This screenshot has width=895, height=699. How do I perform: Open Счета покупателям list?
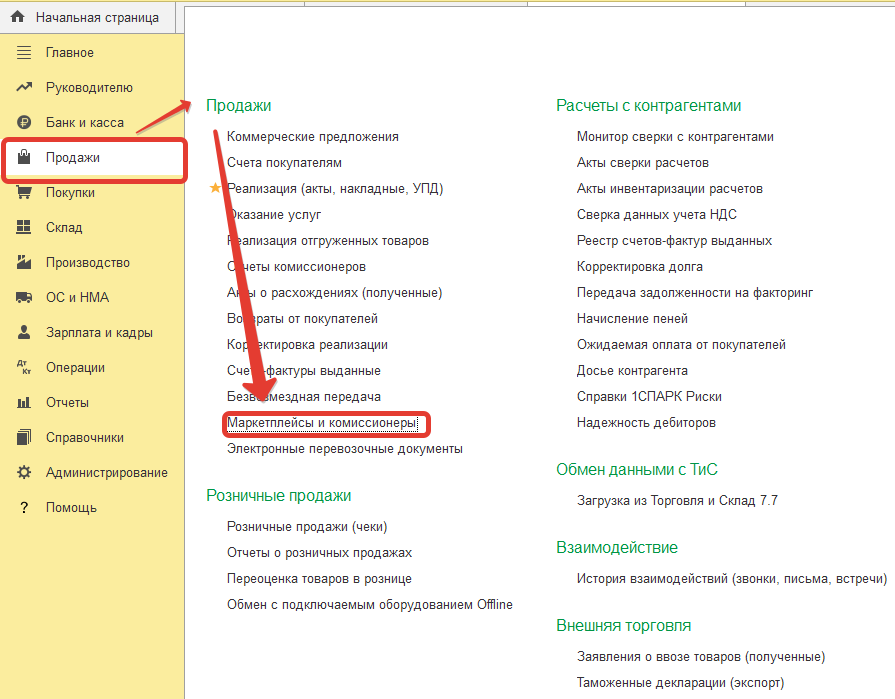click(284, 163)
